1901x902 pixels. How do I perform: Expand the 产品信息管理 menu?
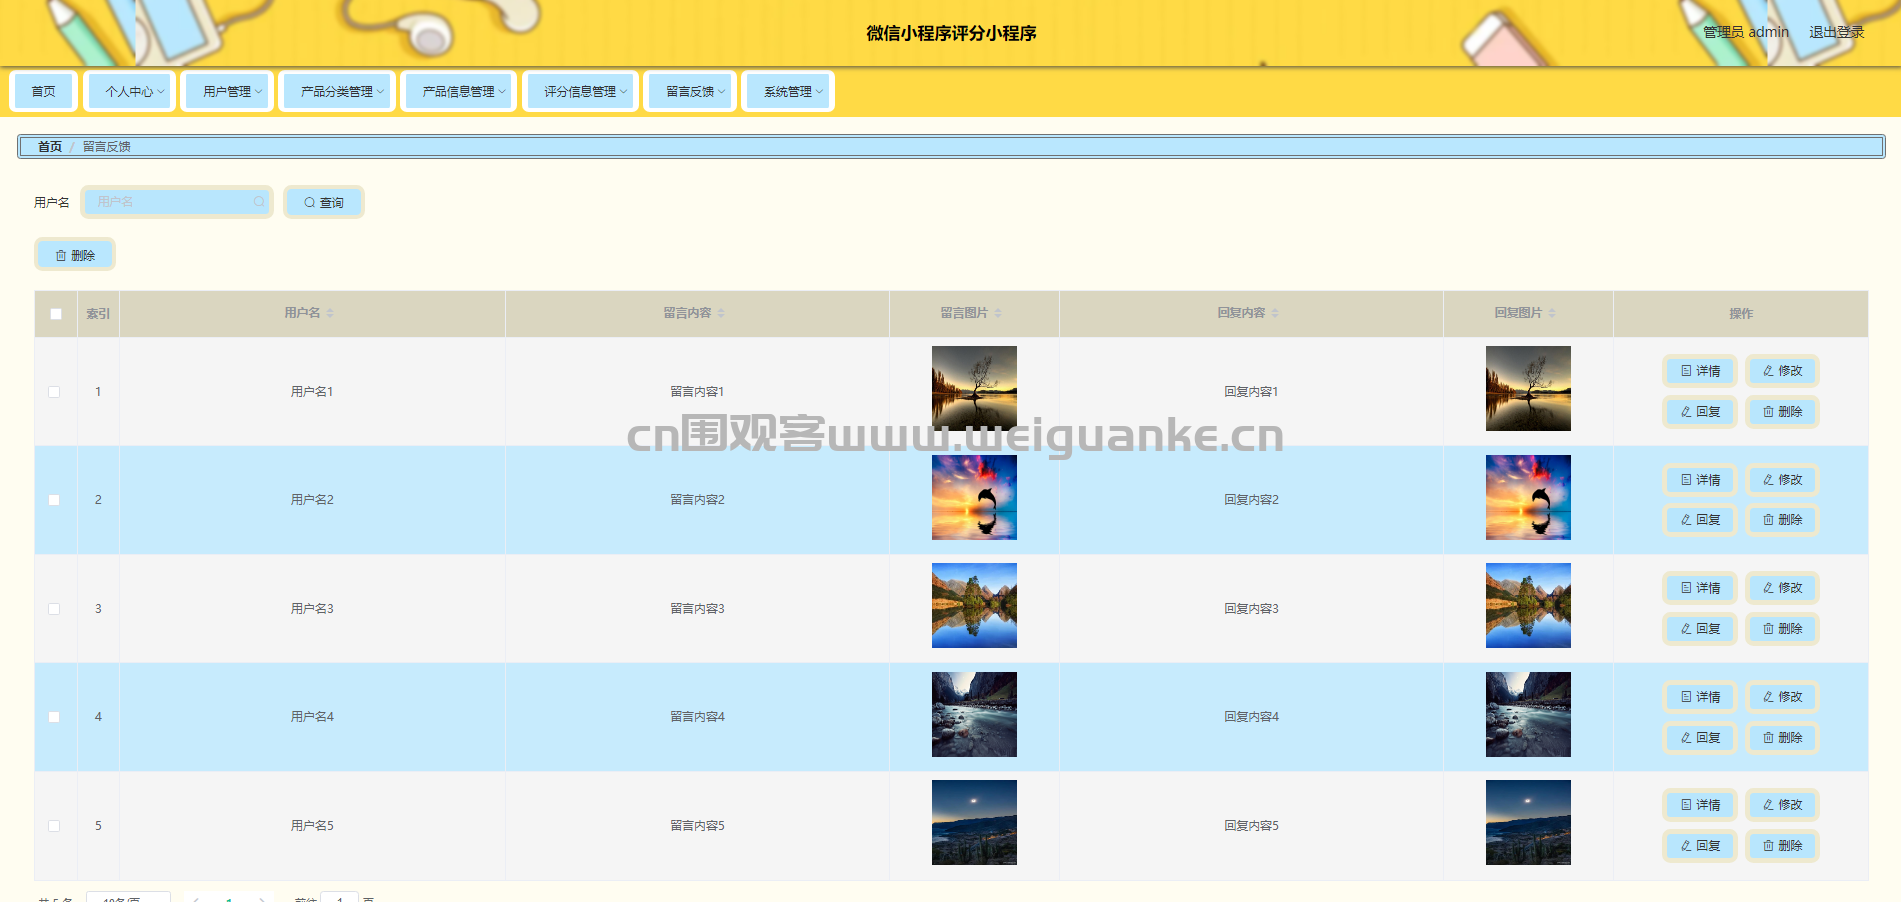point(459,91)
